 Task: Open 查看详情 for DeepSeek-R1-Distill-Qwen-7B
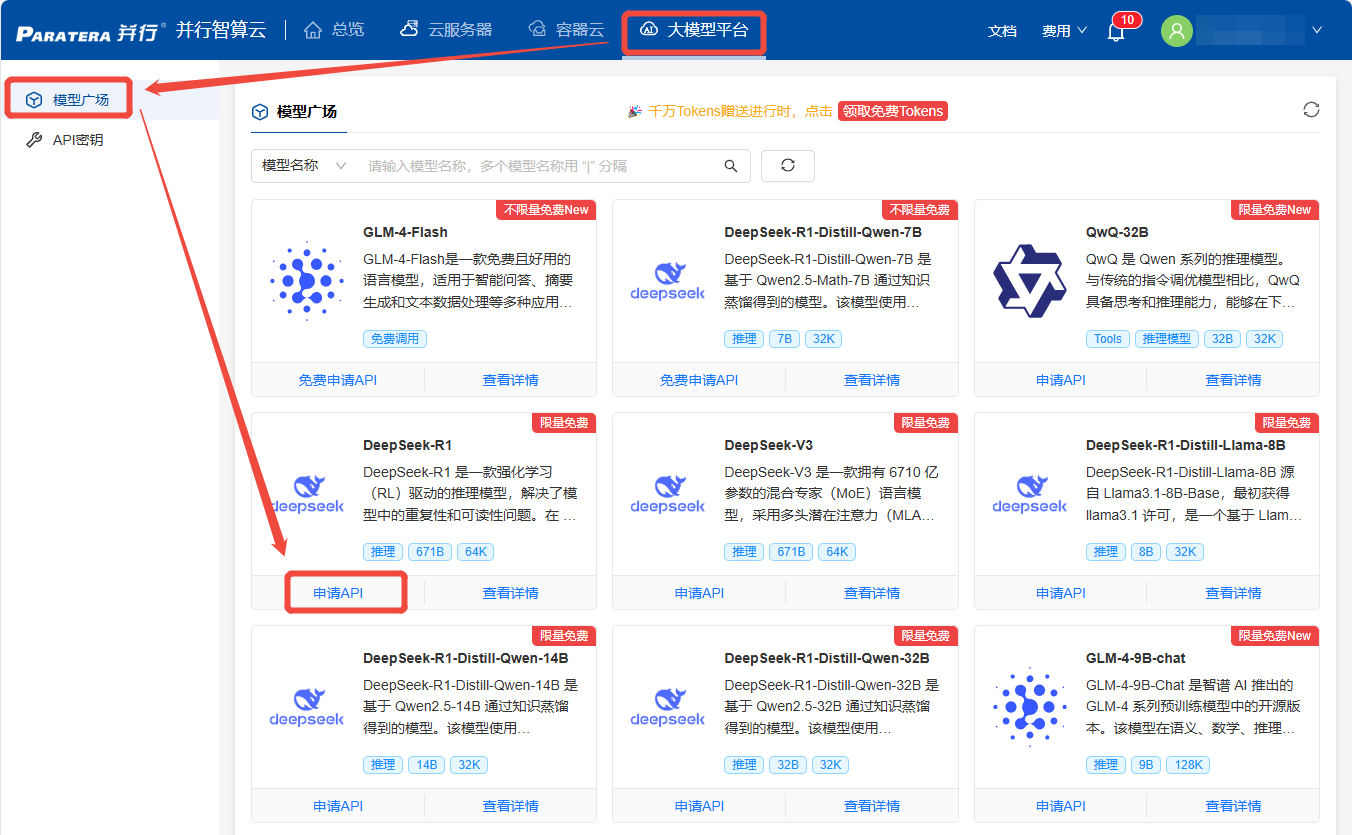[872, 380]
